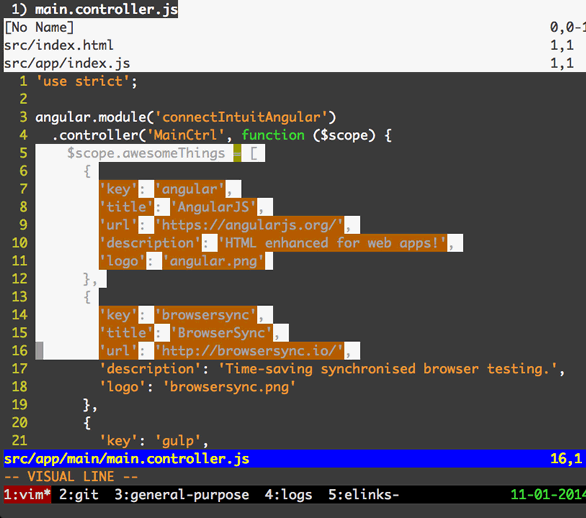Screen dimensions: 586x518
Task: Click the function keyword on line 4
Action: [x=273, y=135]
